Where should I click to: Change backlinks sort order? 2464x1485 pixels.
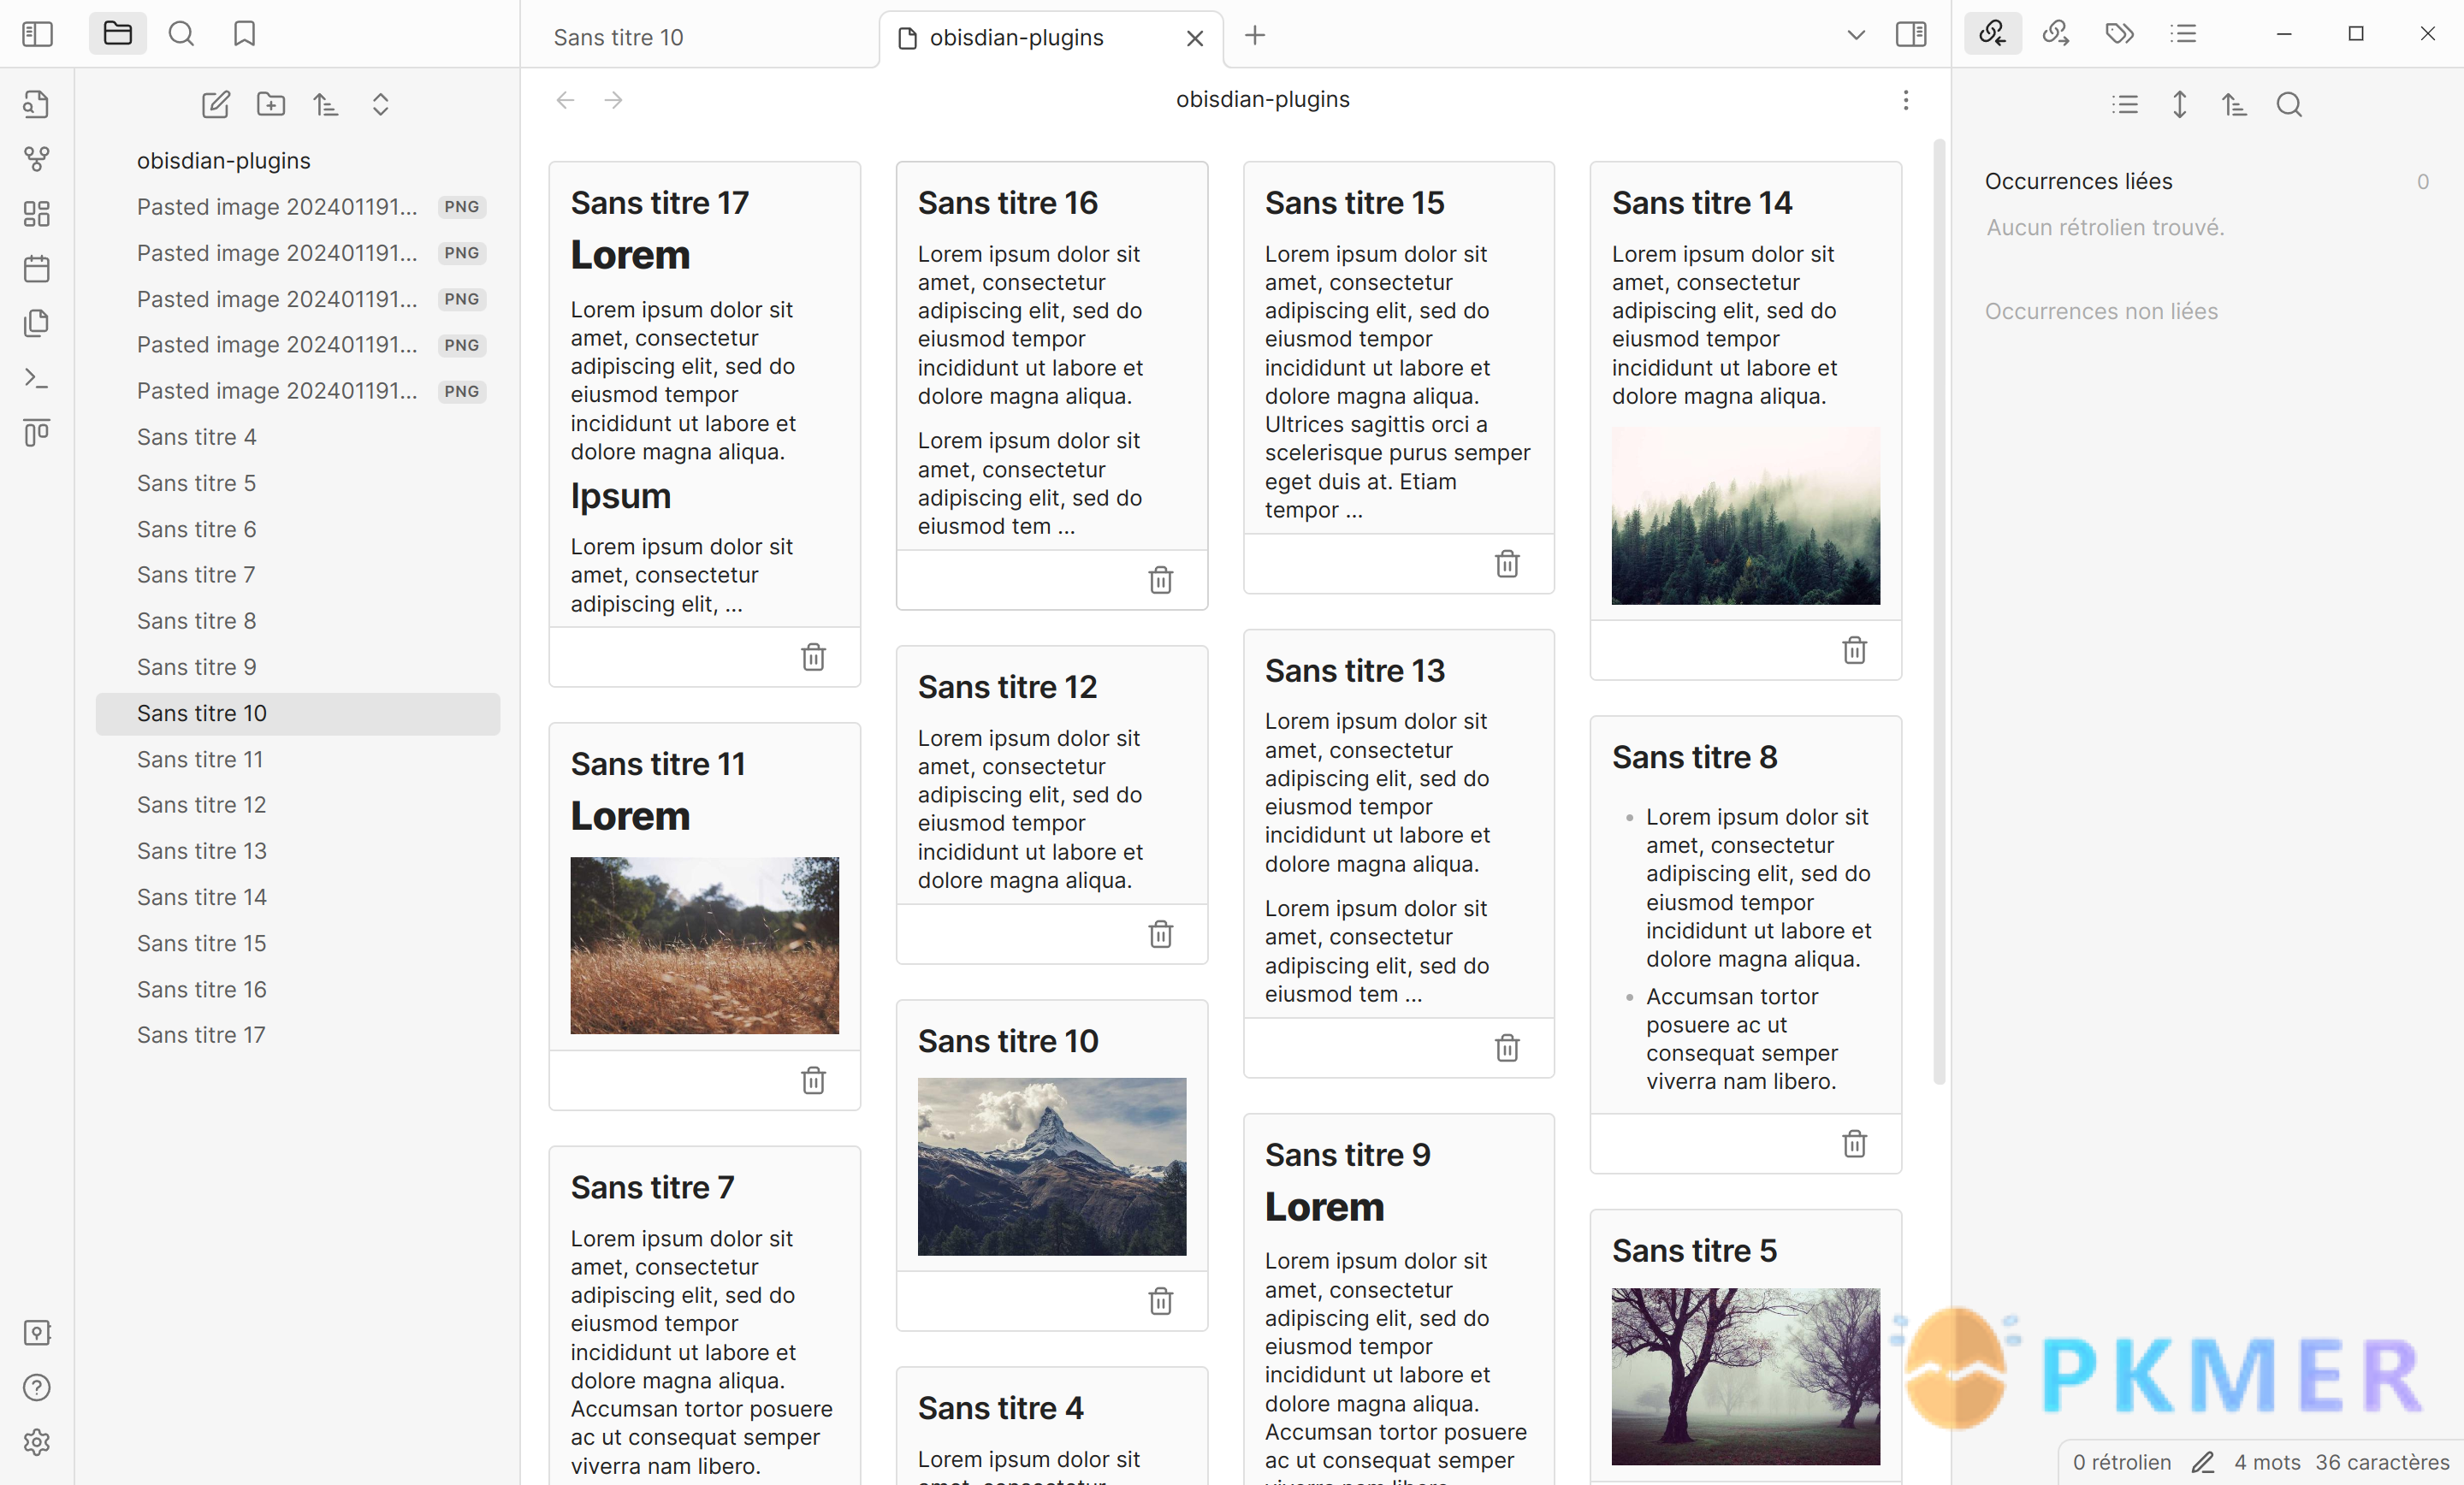point(2234,104)
